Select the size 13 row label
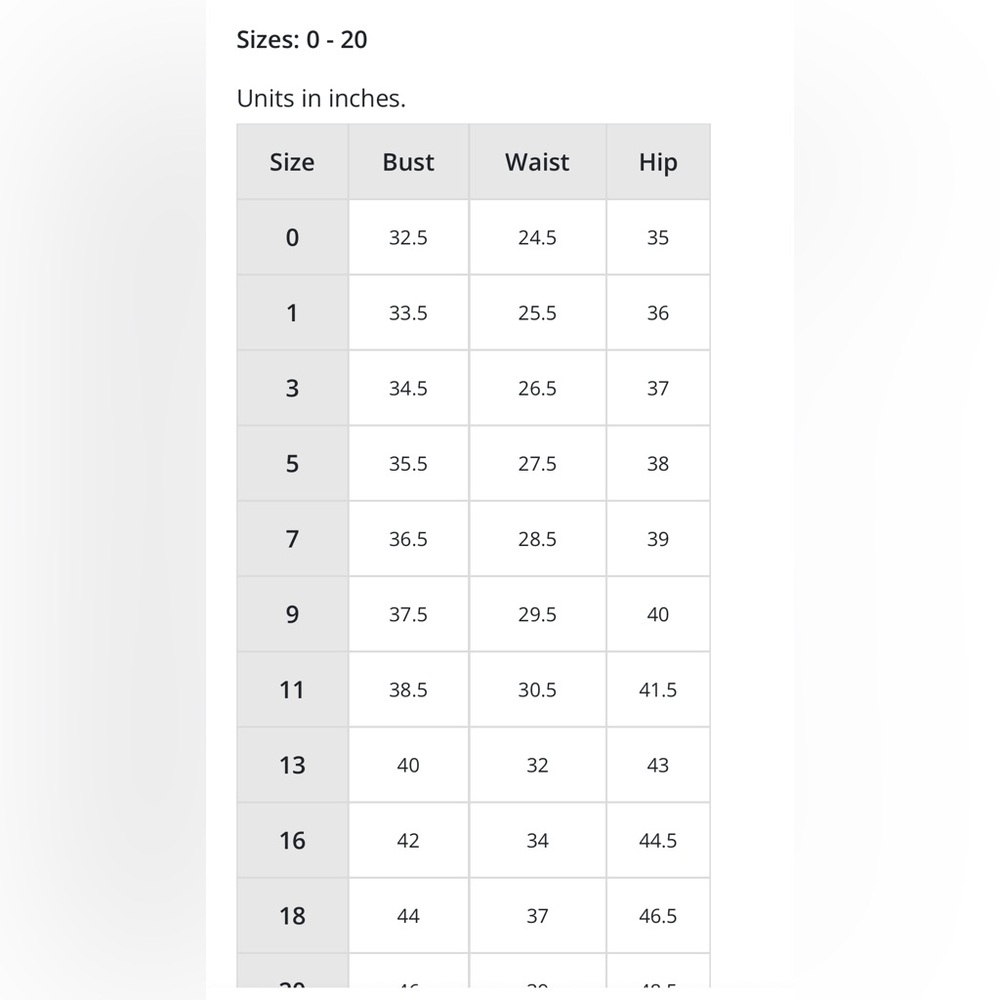The width and height of the screenshot is (1000, 1000). point(292,765)
